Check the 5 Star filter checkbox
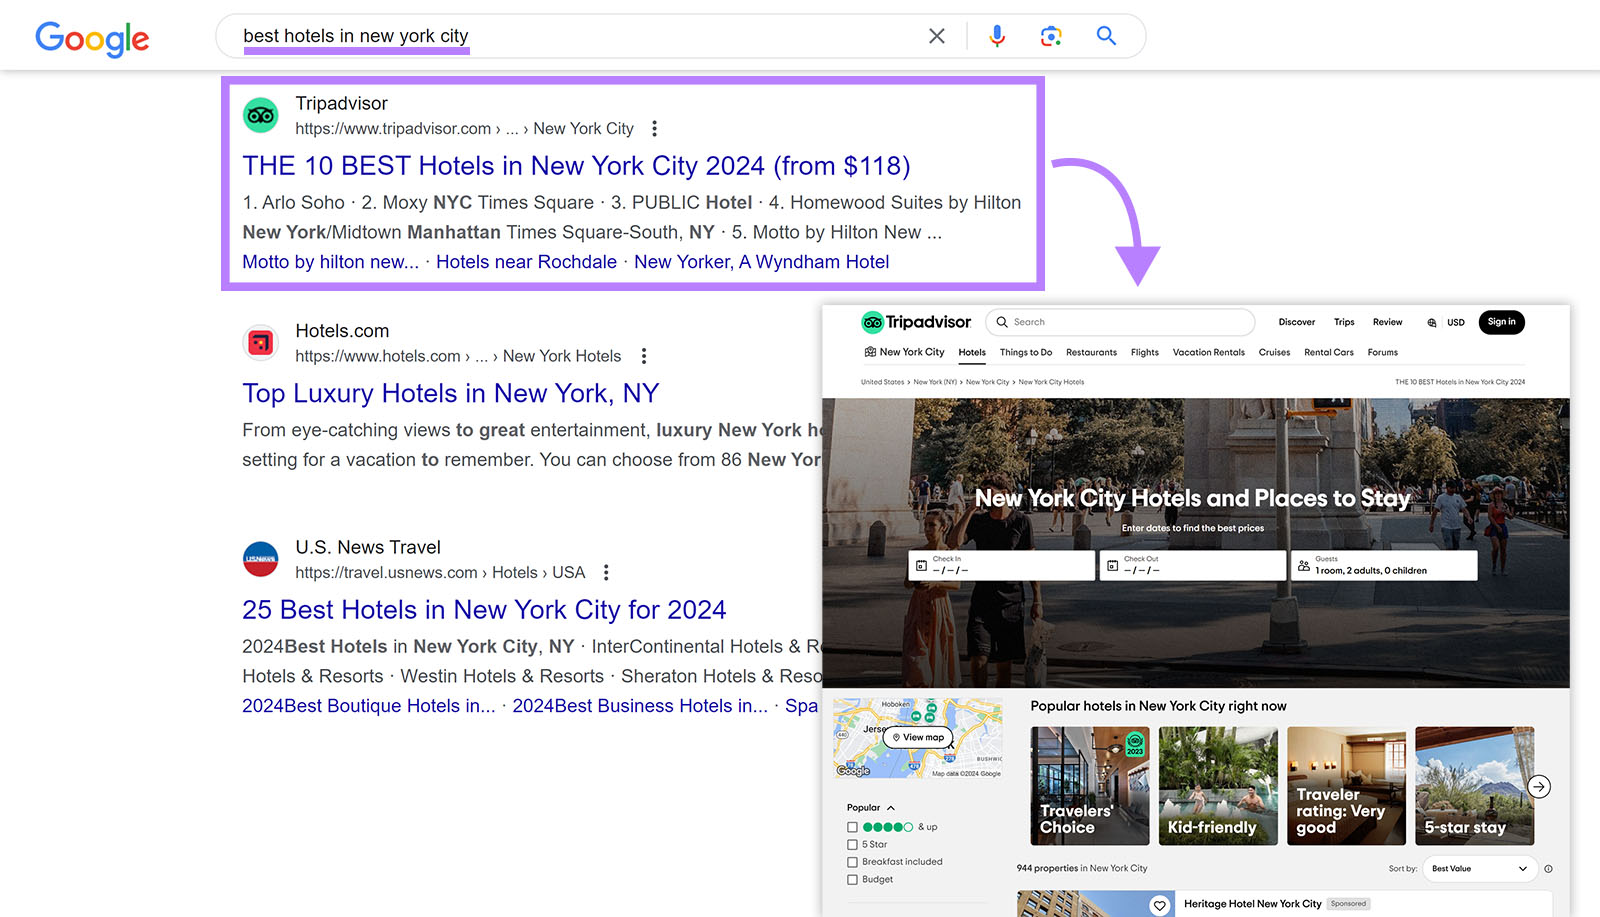 coord(852,844)
